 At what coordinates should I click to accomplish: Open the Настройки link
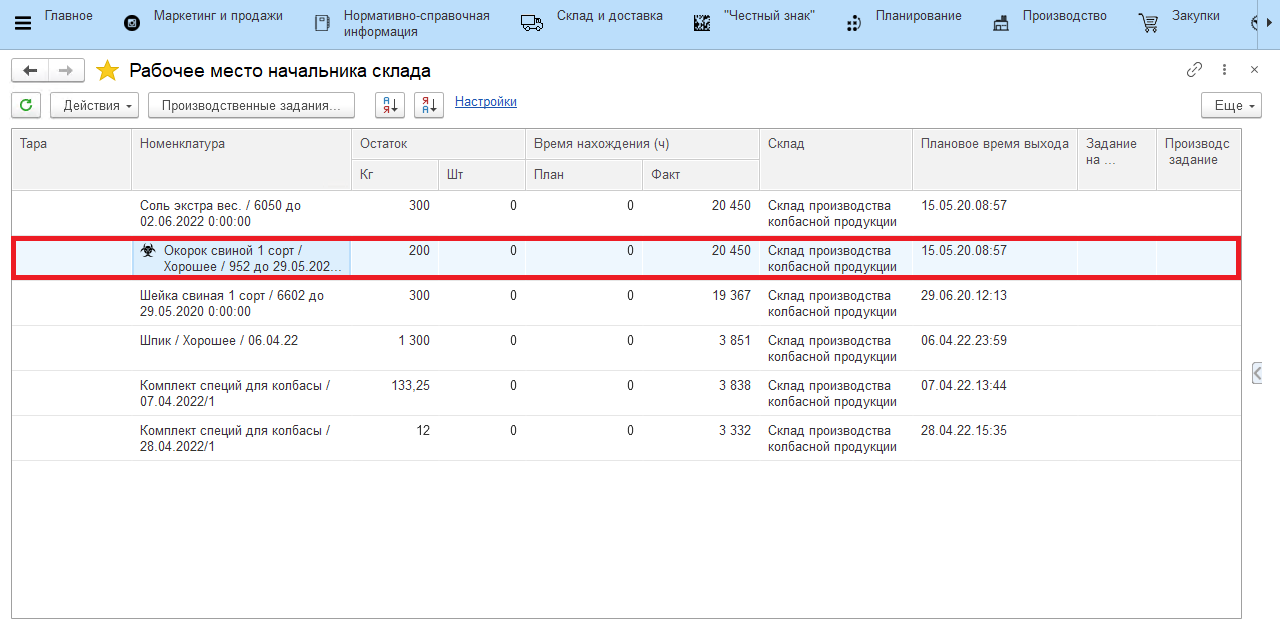485,102
